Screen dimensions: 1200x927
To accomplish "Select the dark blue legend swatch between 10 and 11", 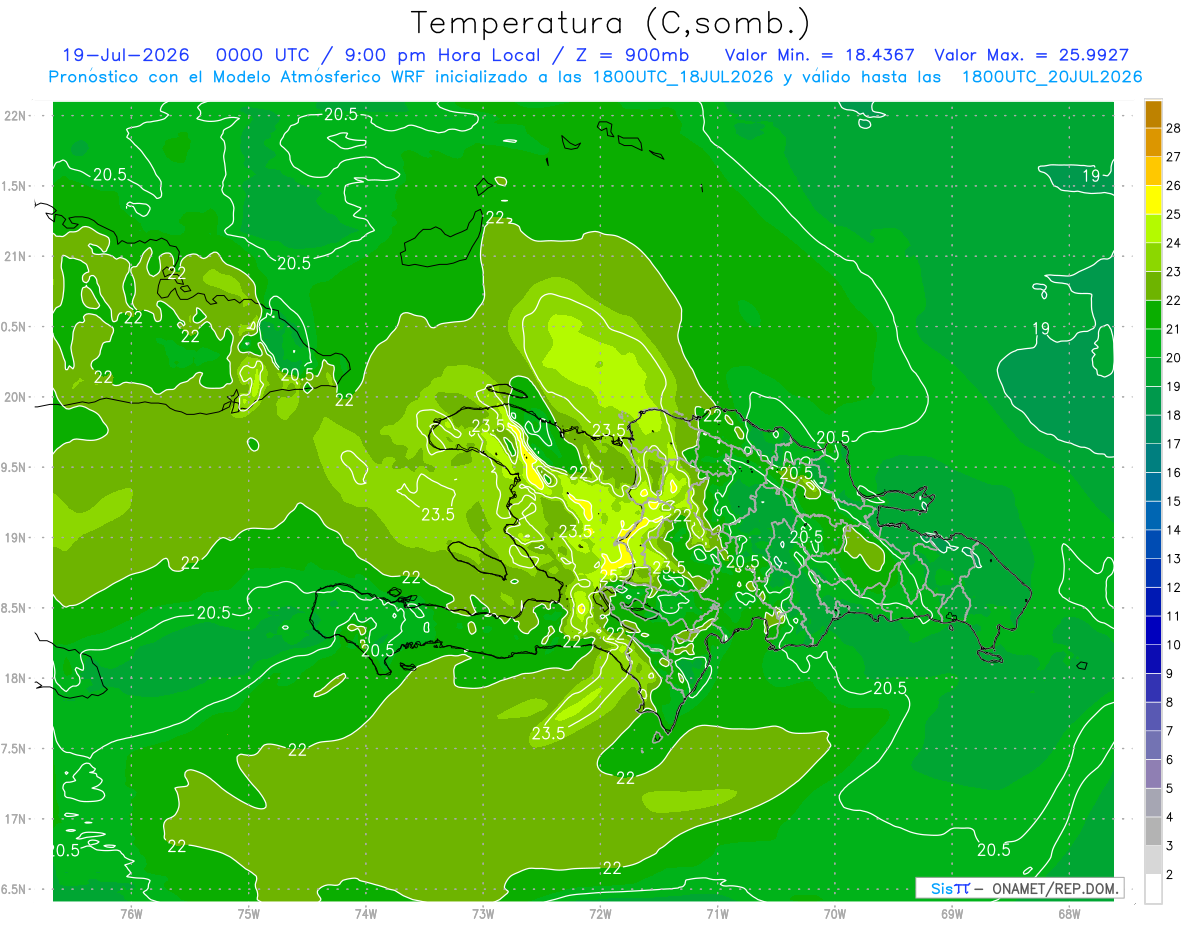I will point(1153,630).
